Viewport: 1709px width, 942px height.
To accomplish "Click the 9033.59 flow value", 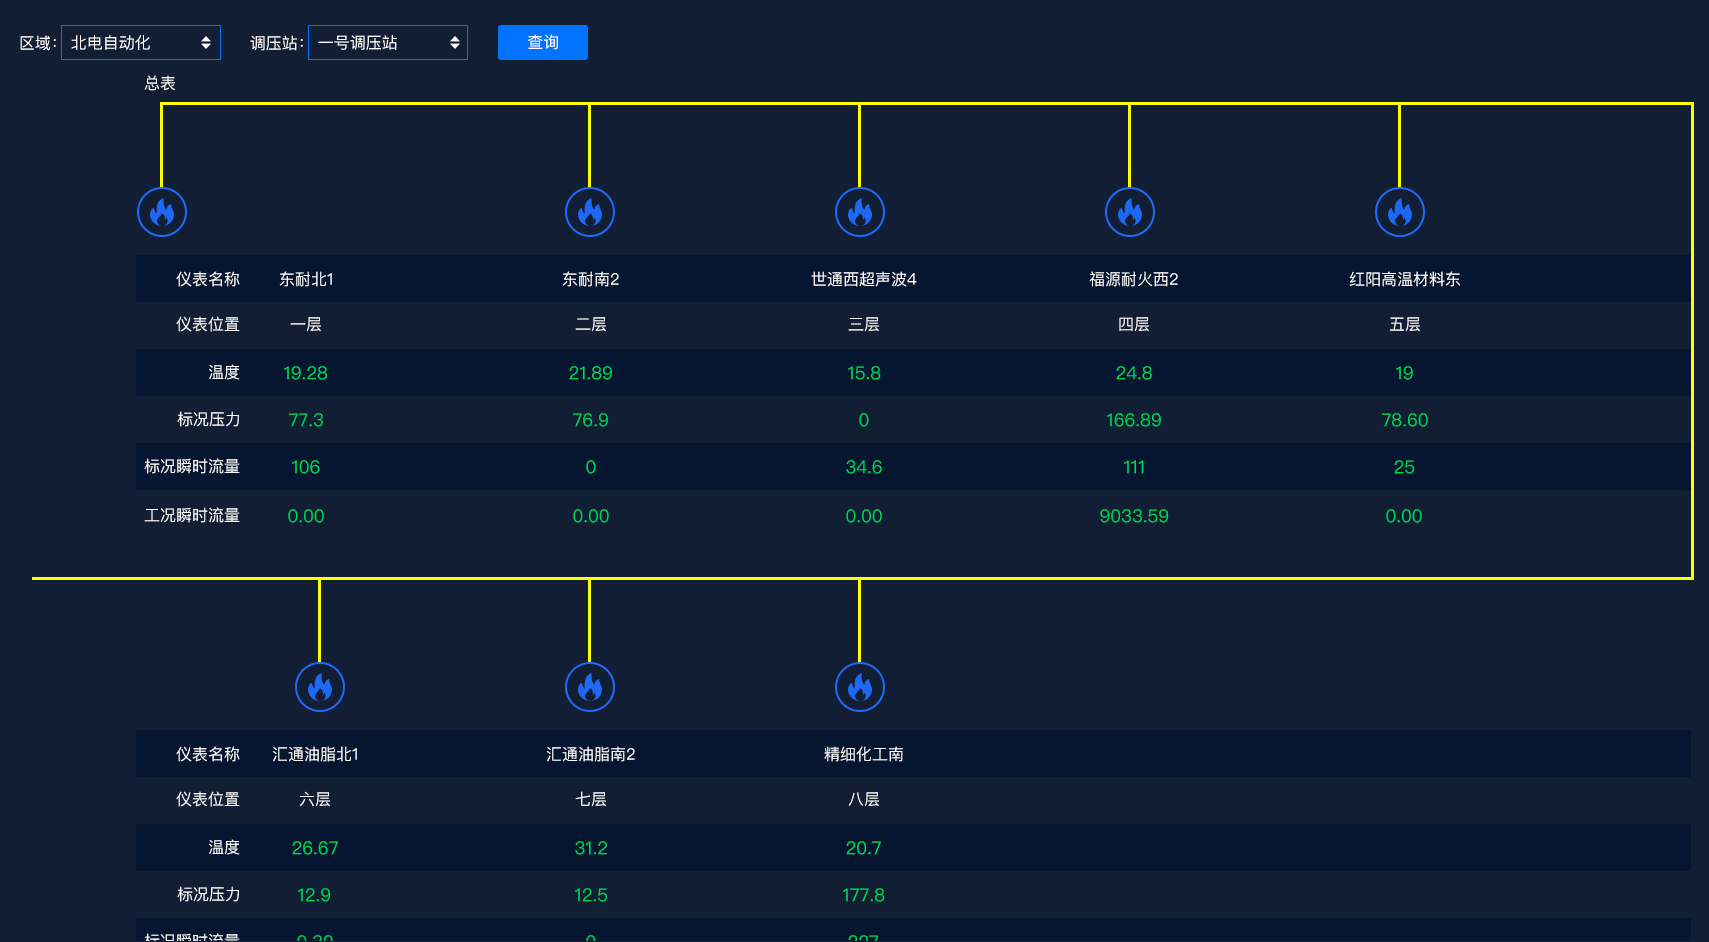I will (1133, 516).
